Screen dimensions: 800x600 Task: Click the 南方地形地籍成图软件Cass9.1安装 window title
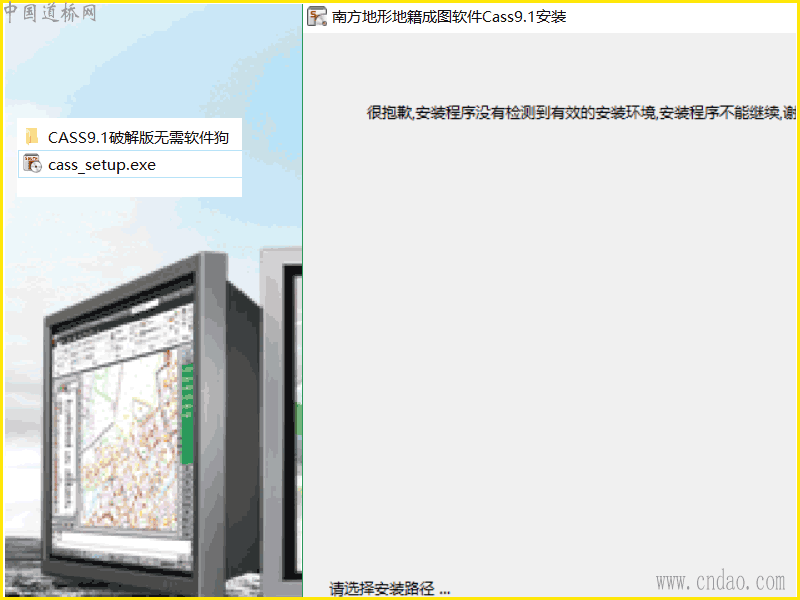449,17
